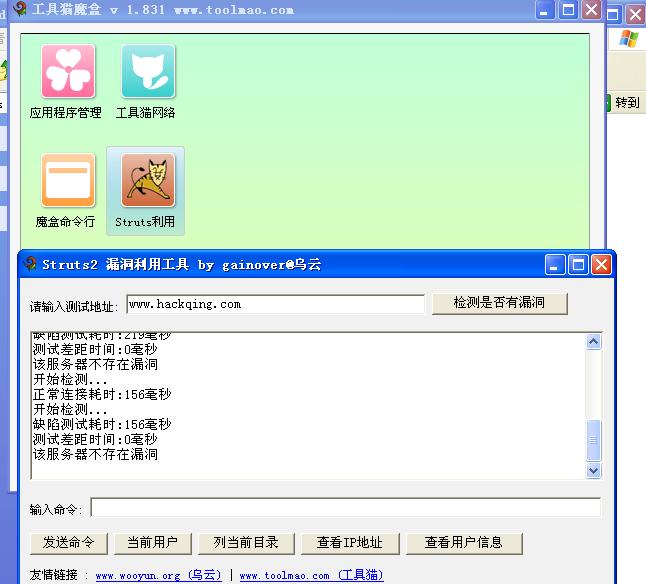Open the 应用程序管理 heart icon

coord(68,71)
